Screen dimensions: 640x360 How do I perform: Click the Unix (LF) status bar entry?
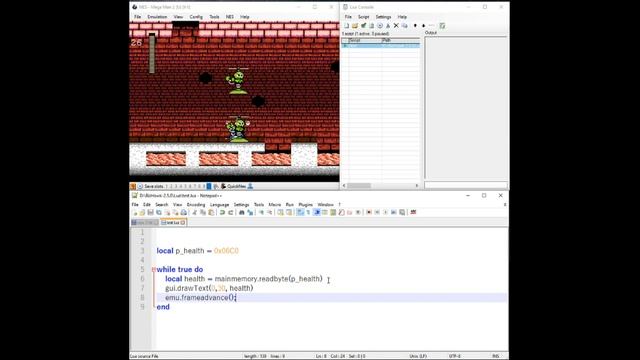(418, 356)
